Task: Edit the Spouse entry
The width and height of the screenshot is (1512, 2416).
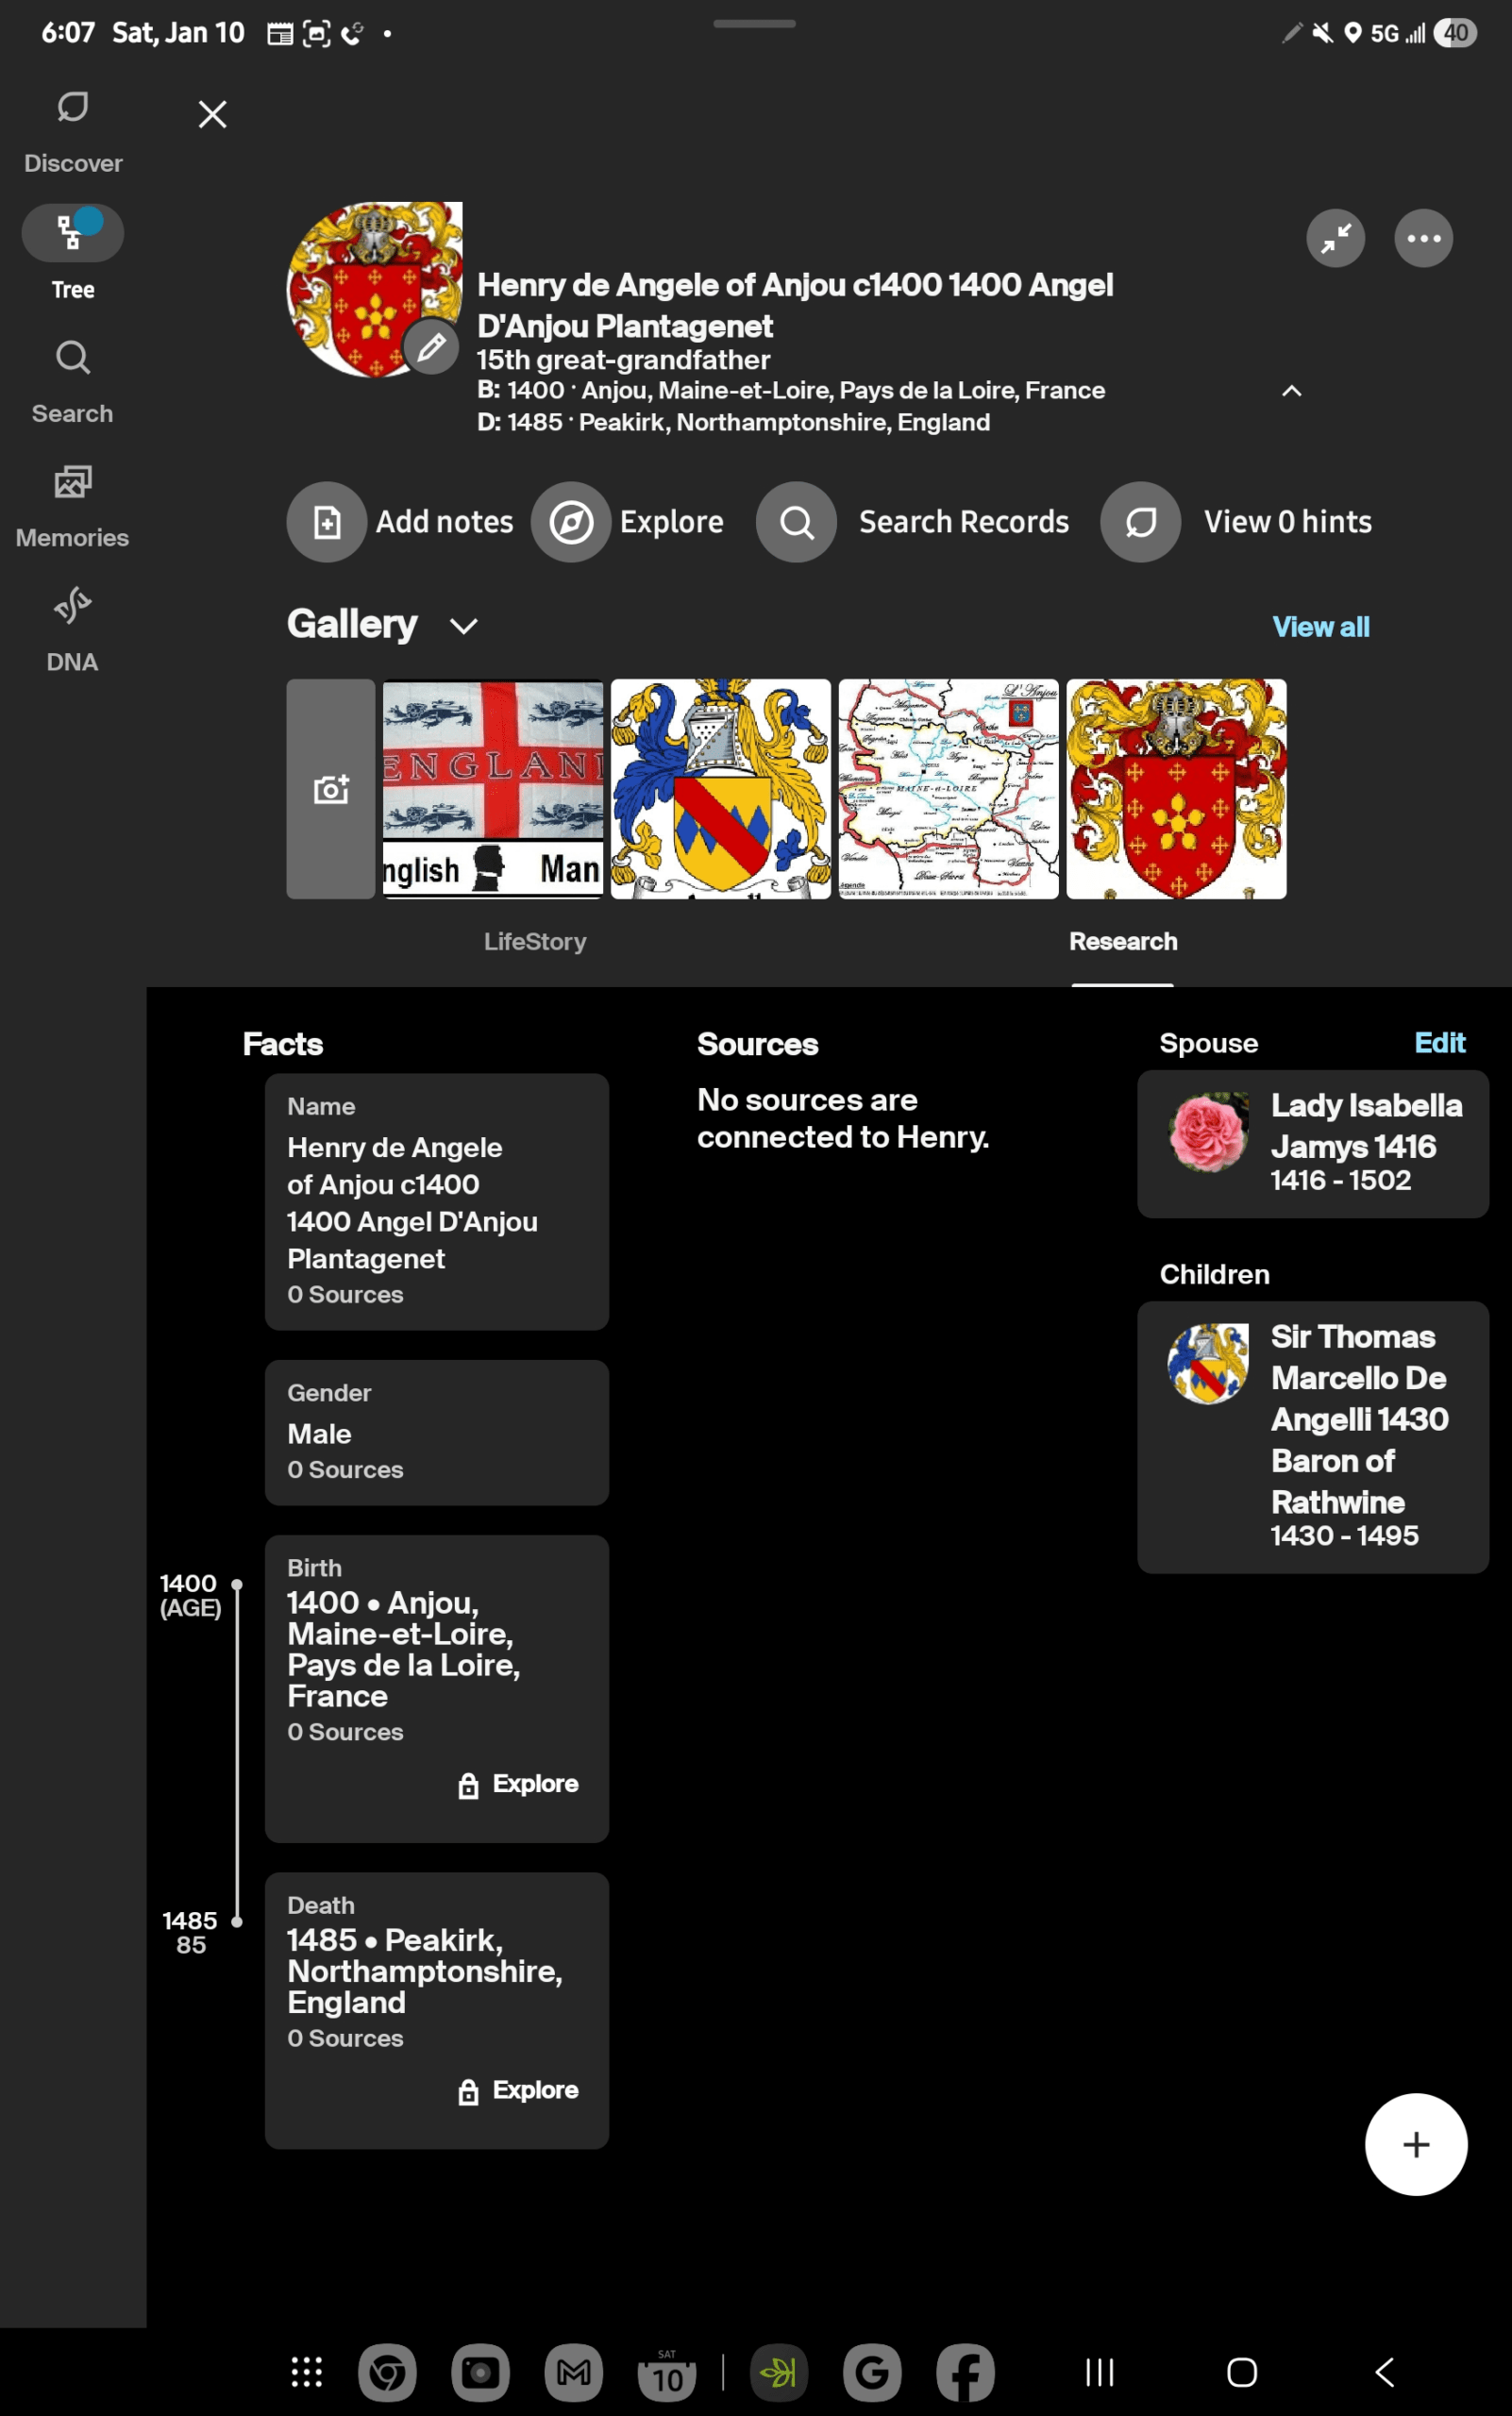Action: click(1440, 1043)
